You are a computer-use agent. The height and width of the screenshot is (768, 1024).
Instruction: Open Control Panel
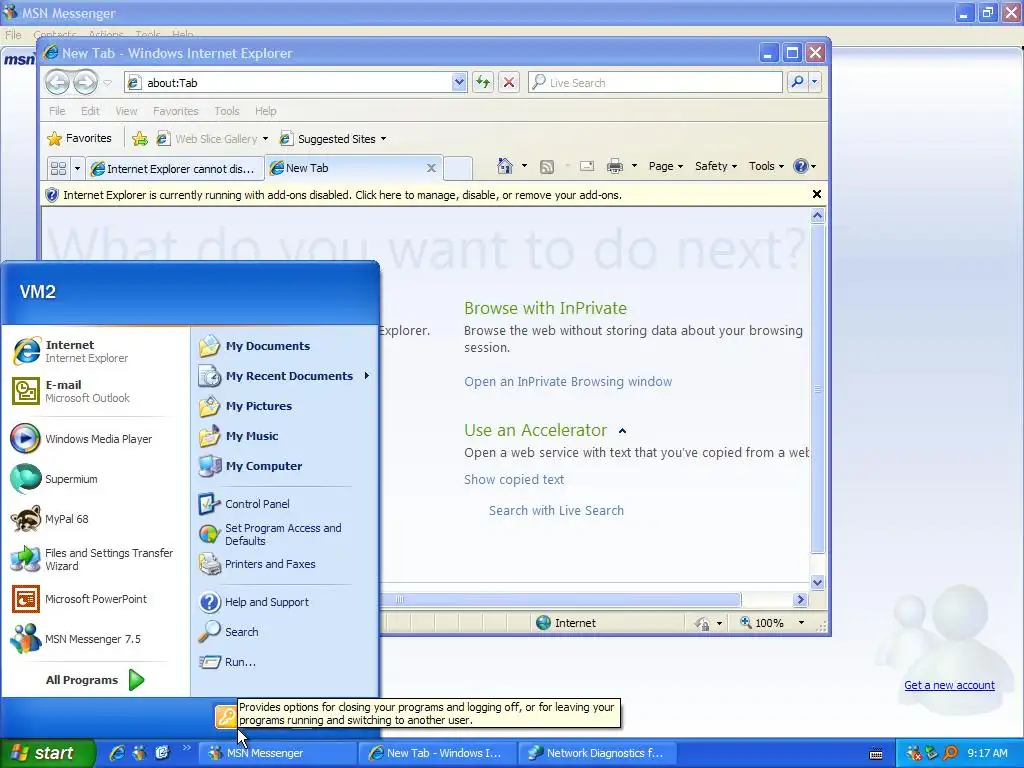tap(244, 504)
